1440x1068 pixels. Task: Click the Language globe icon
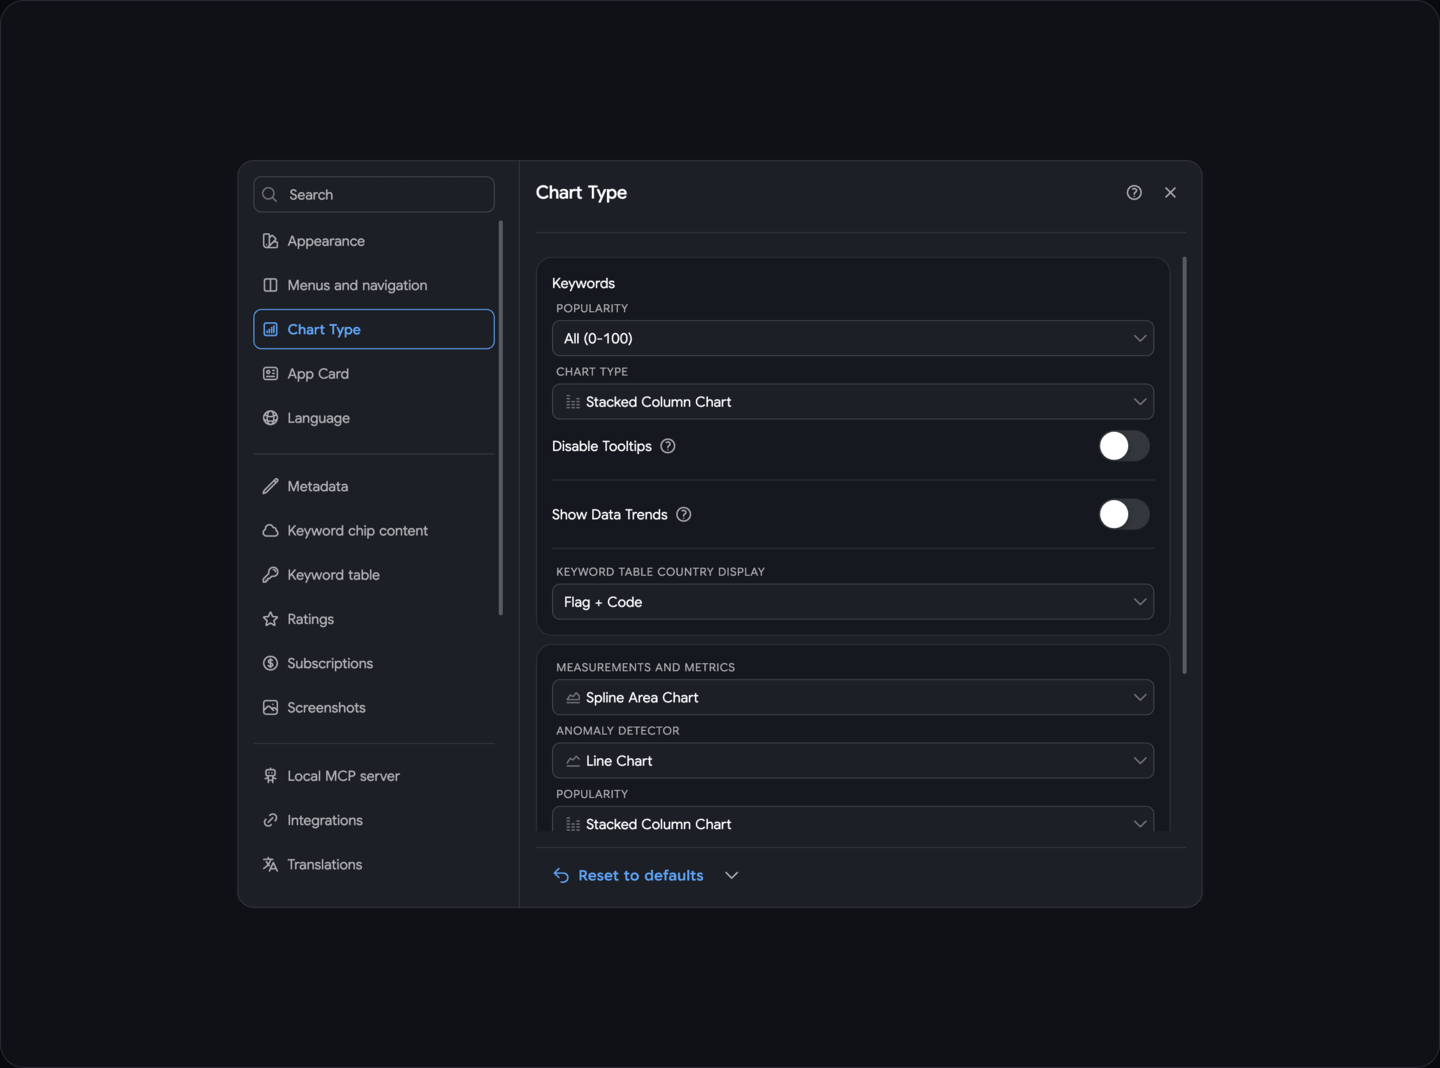pyautogui.click(x=270, y=418)
